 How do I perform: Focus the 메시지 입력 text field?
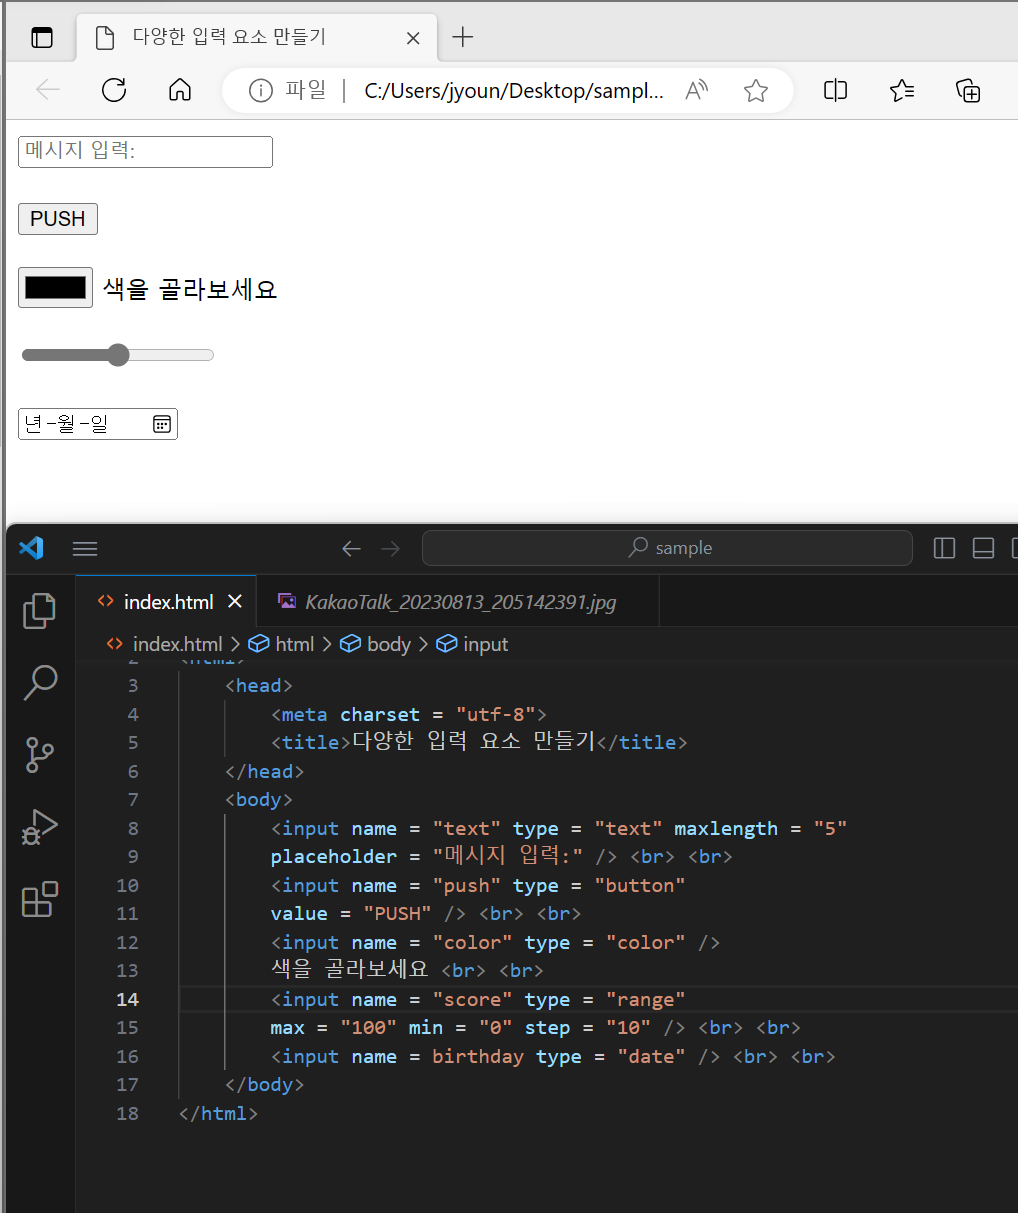[x=145, y=151]
